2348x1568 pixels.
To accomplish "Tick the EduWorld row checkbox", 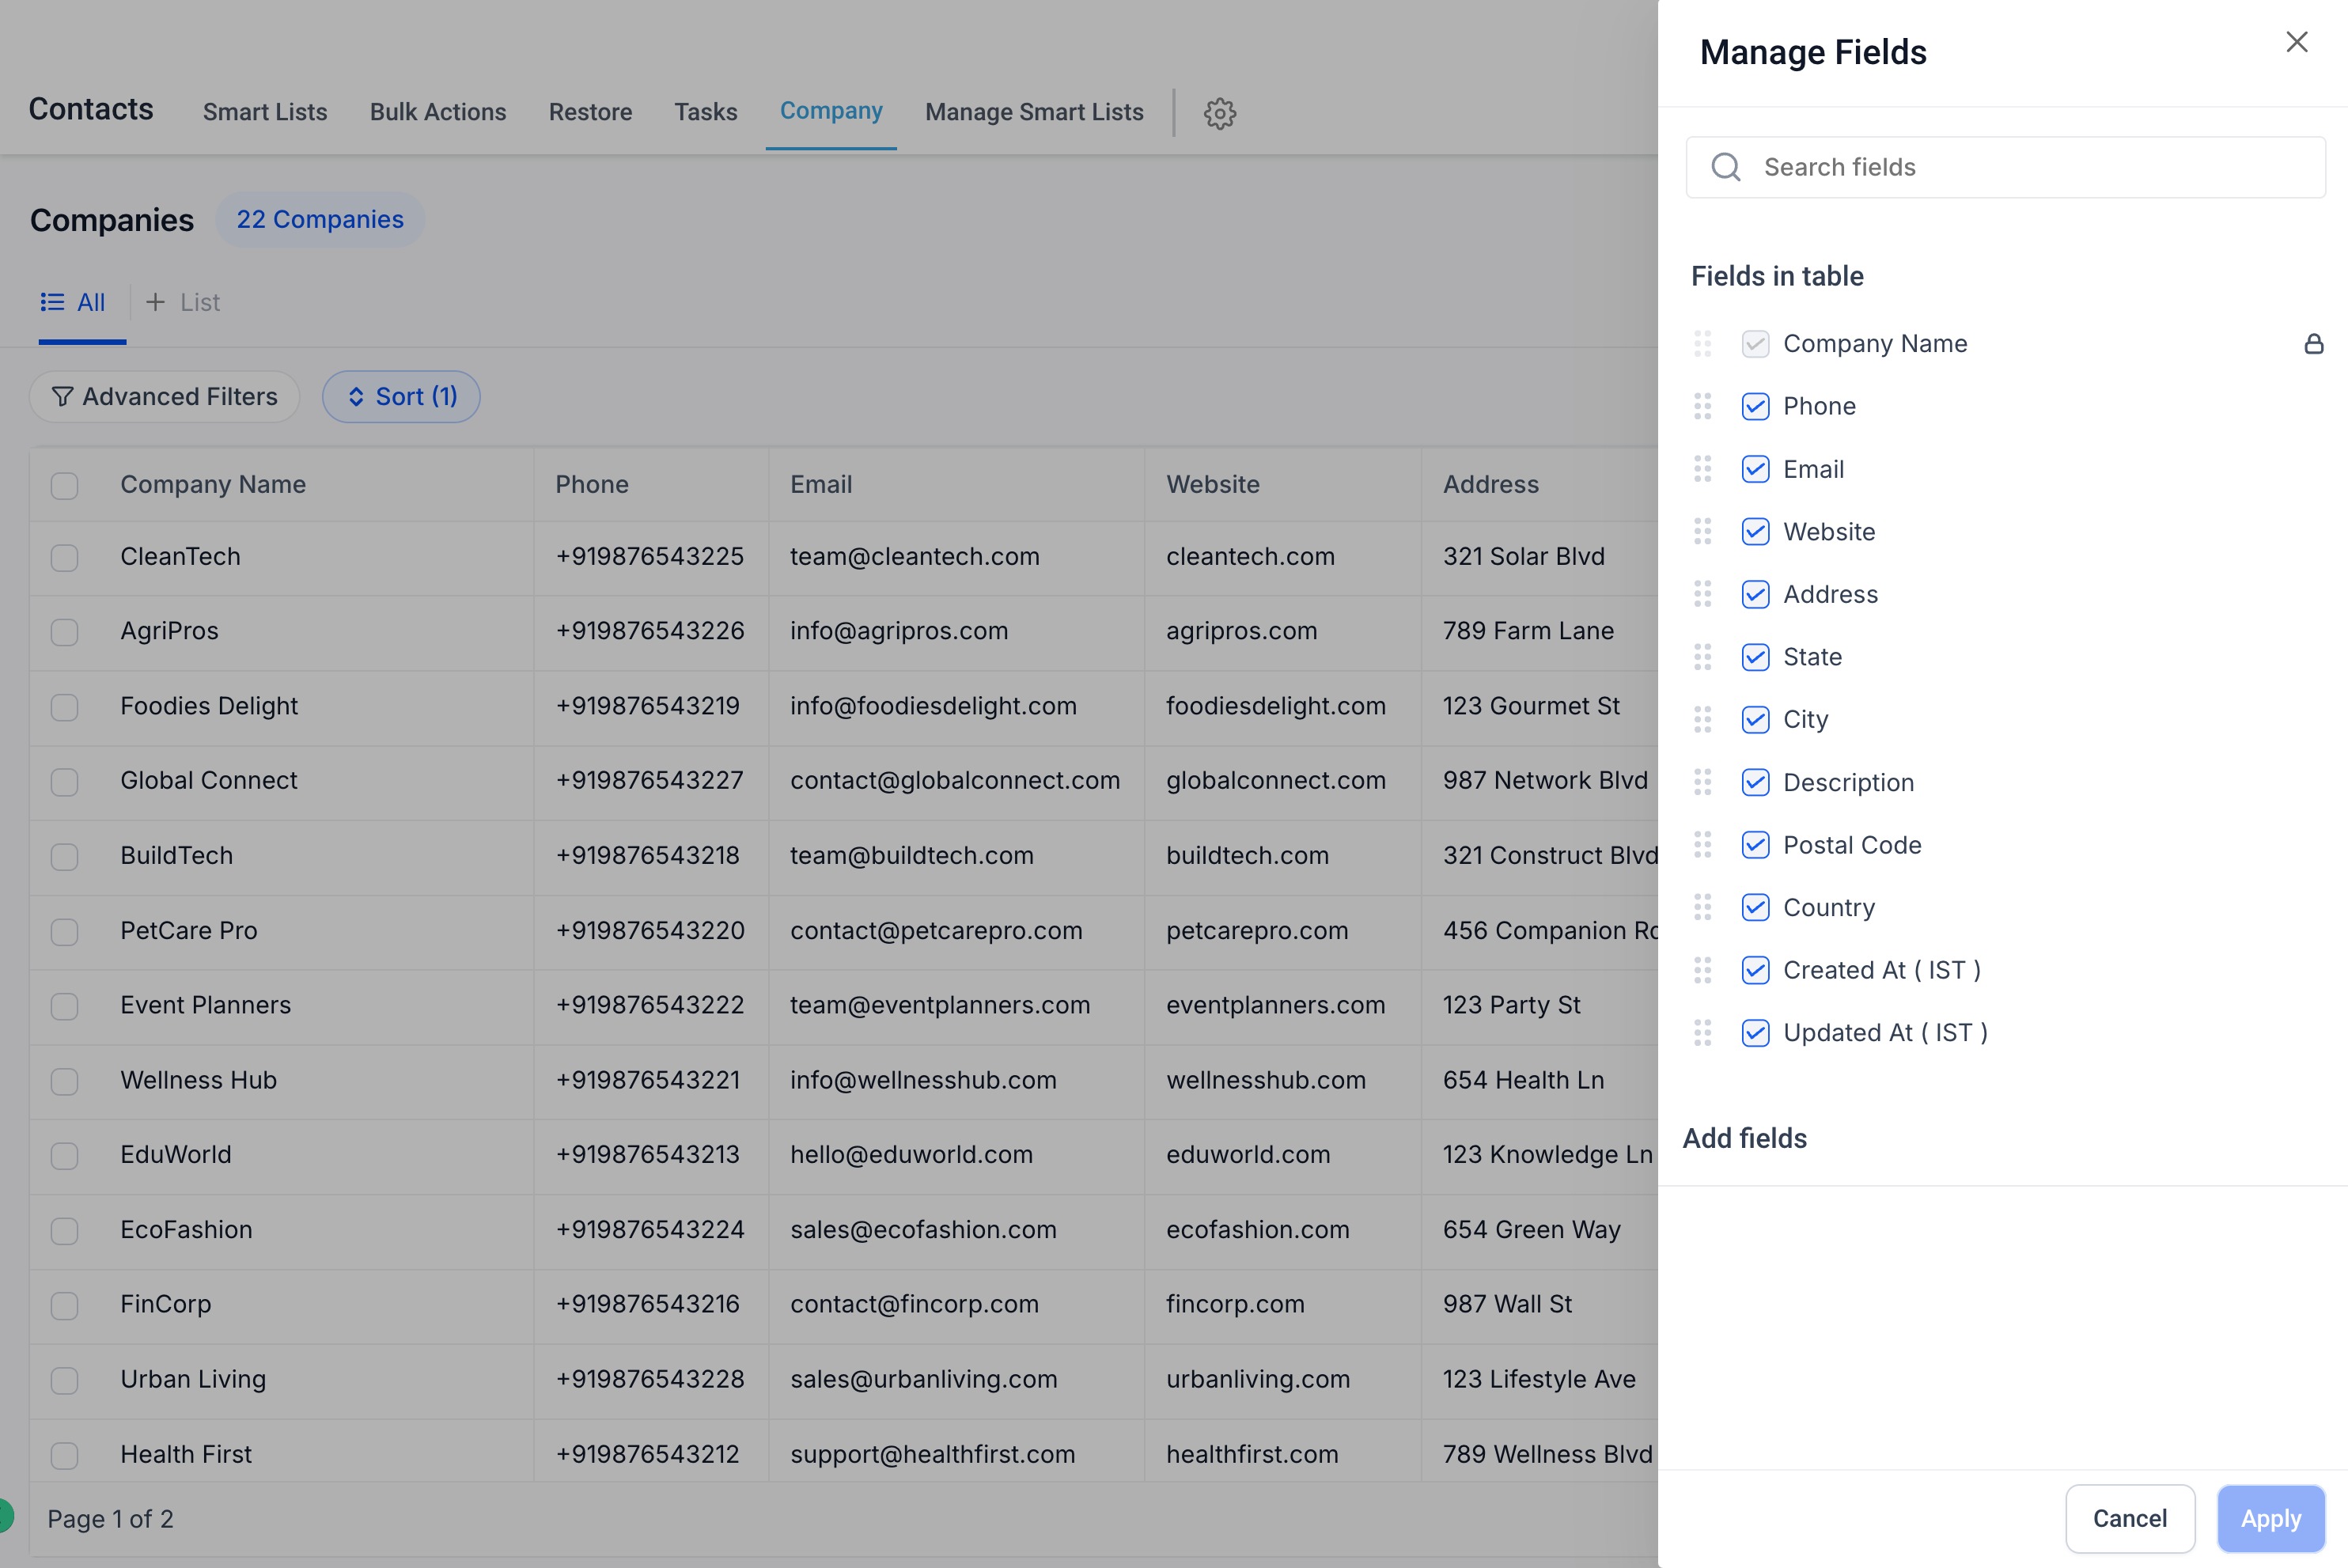I will point(65,1155).
